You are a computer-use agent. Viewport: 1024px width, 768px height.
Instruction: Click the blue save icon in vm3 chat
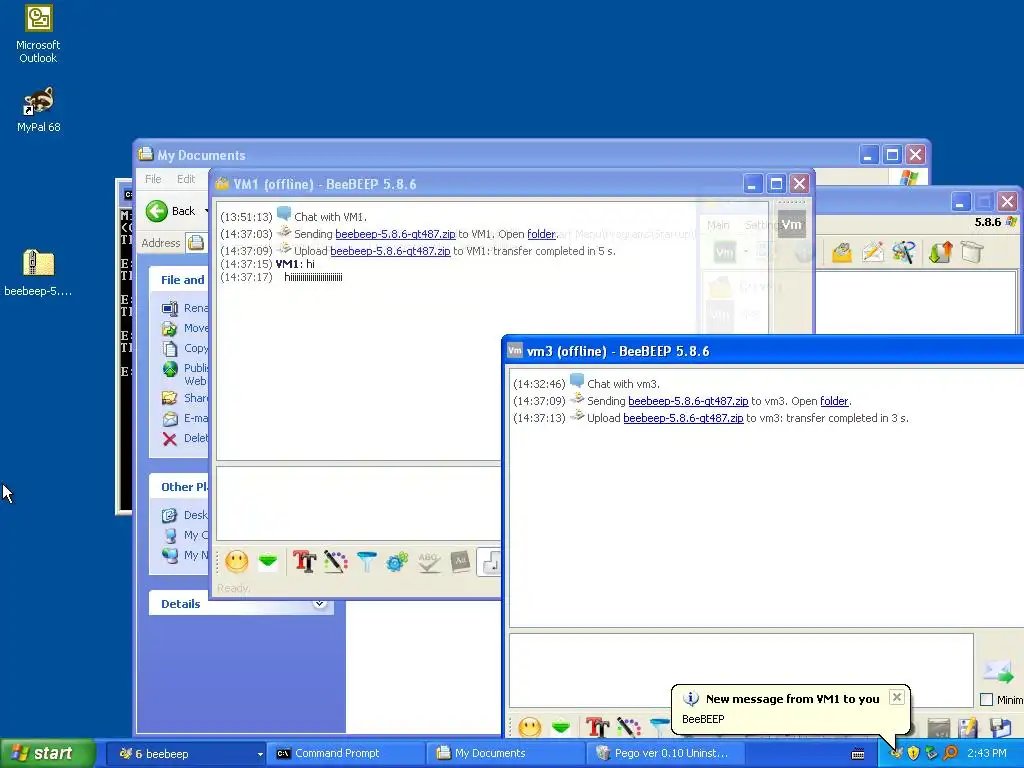pyautogui.click(x=1000, y=727)
